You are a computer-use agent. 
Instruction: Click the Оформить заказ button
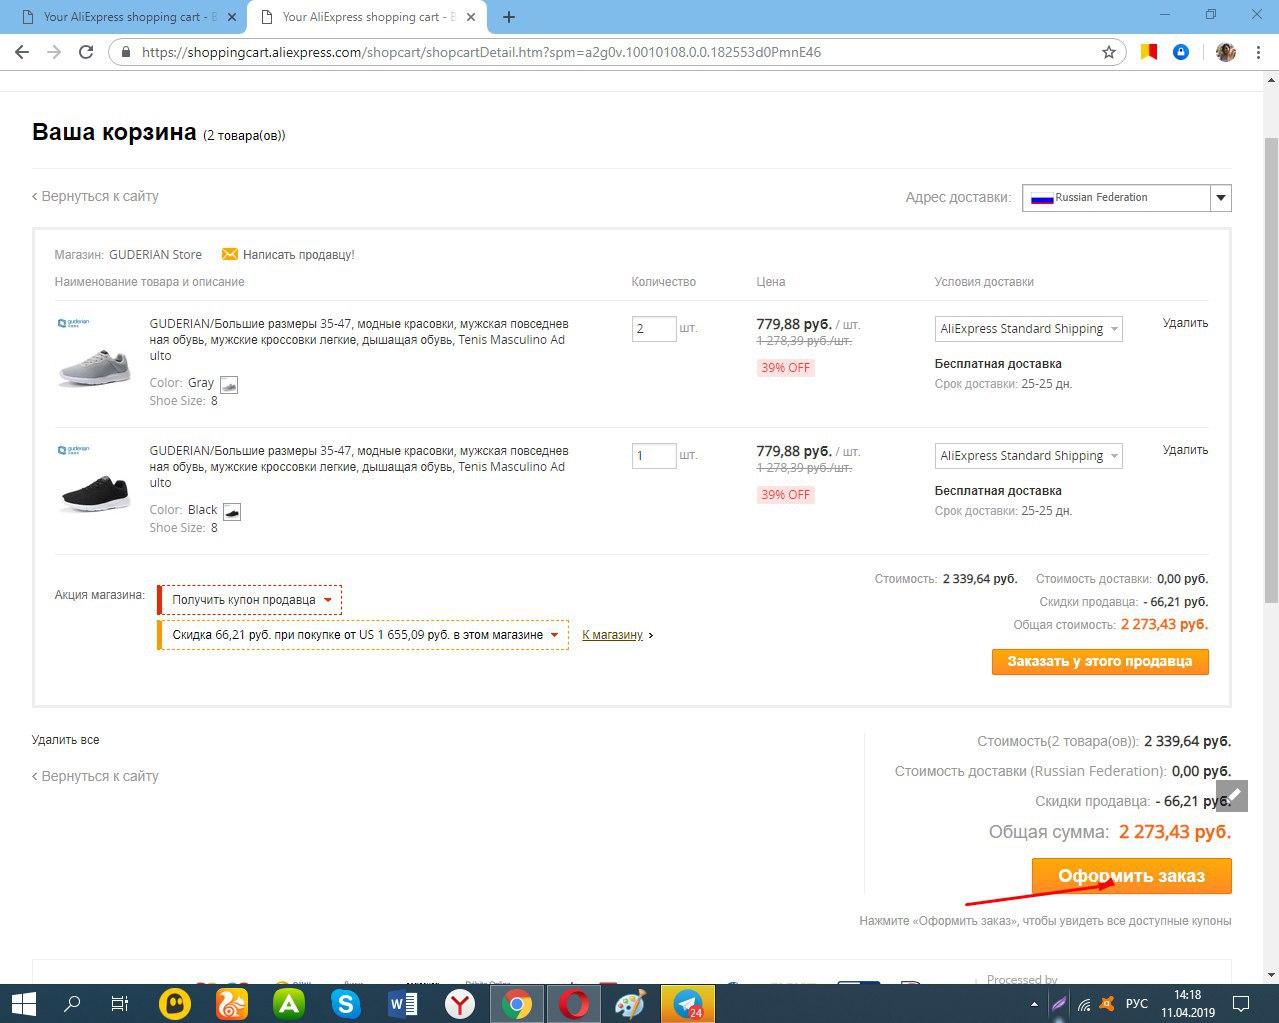(x=1132, y=876)
